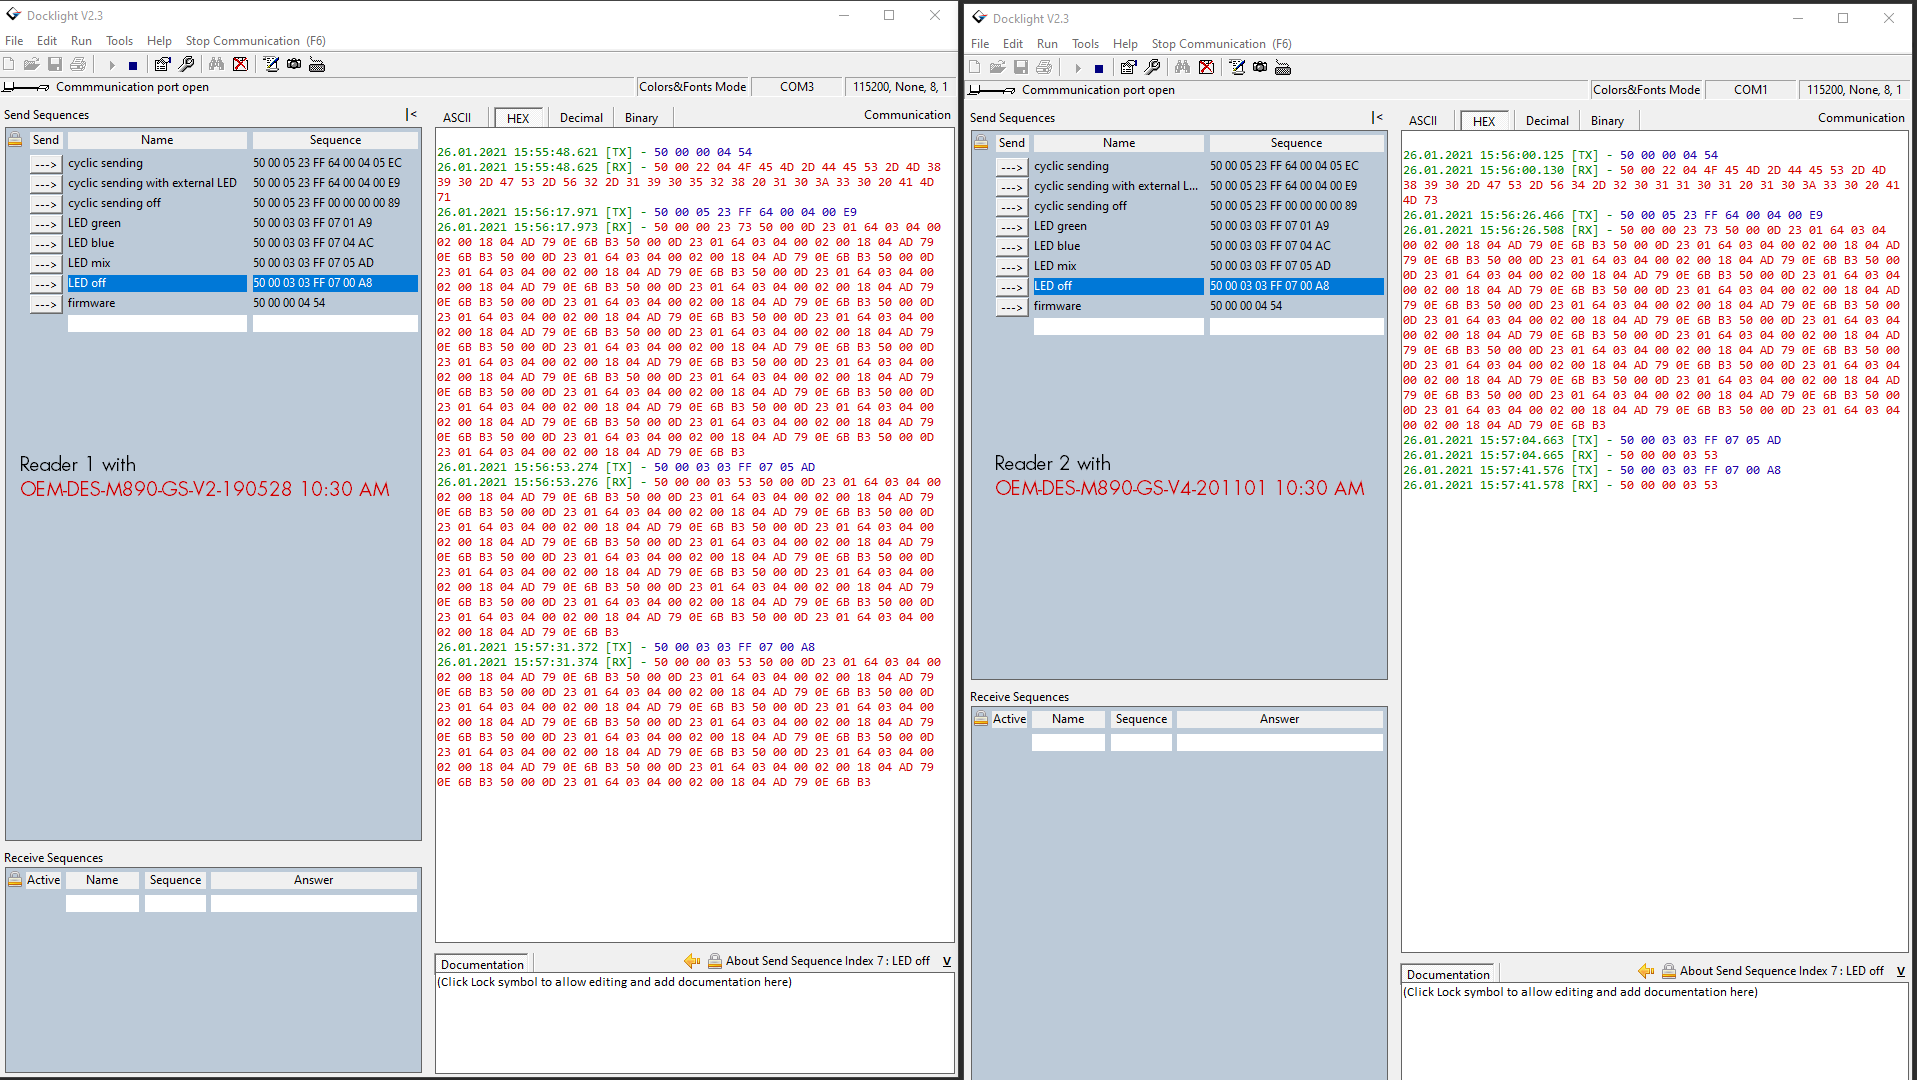Click Colors&Fonts Mode in COM1 status bar
This screenshot has height=1080, width=1917.
point(1646,90)
